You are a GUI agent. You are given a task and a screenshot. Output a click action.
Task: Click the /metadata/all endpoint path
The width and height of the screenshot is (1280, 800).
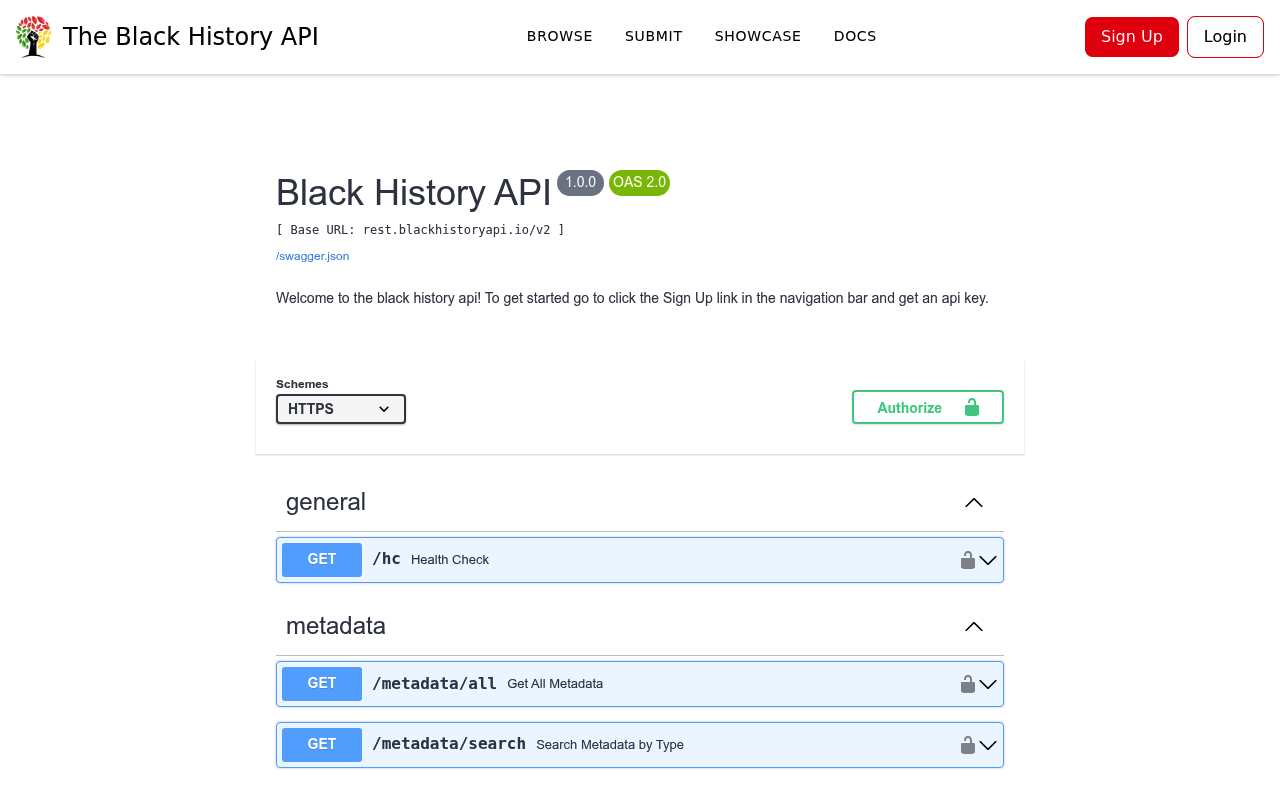434,684
